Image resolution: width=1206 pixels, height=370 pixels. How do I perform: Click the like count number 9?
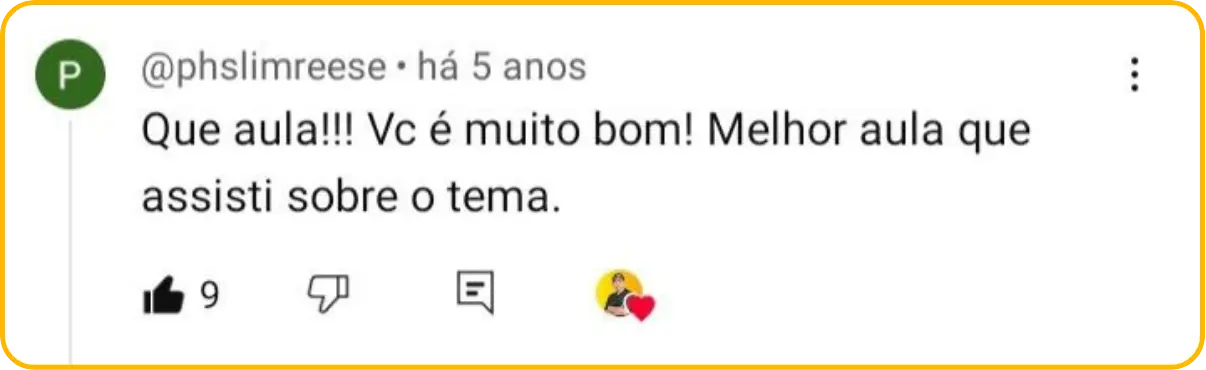(x=209, y=295)
